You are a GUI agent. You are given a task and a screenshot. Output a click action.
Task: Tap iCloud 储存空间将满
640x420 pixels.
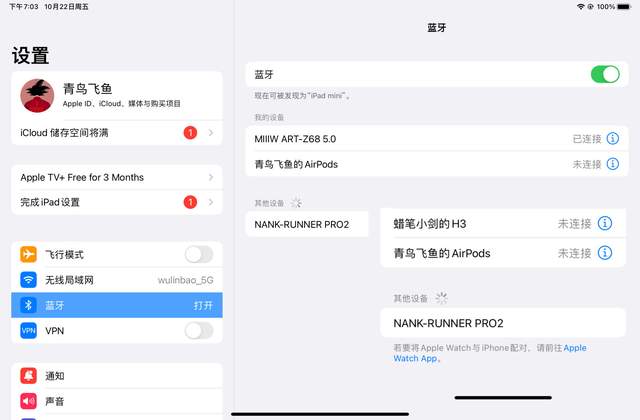(117, 133)
